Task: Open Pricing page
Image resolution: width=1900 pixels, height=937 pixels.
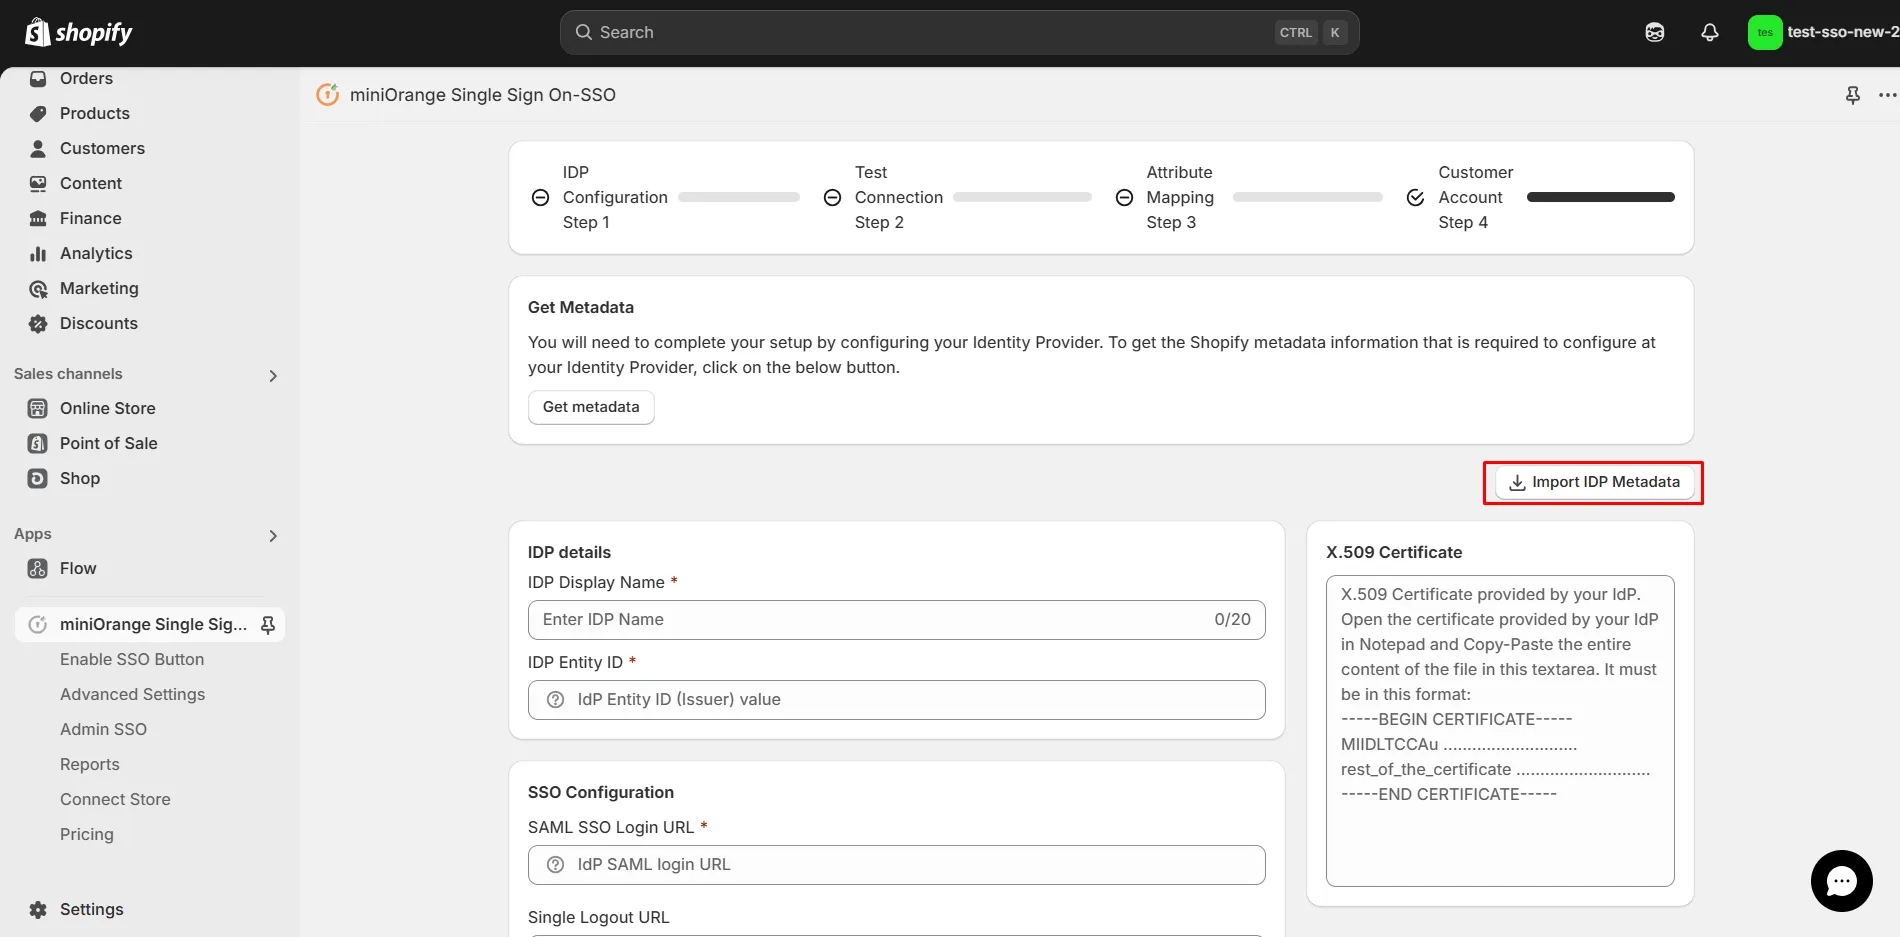Action: (87, 834)
